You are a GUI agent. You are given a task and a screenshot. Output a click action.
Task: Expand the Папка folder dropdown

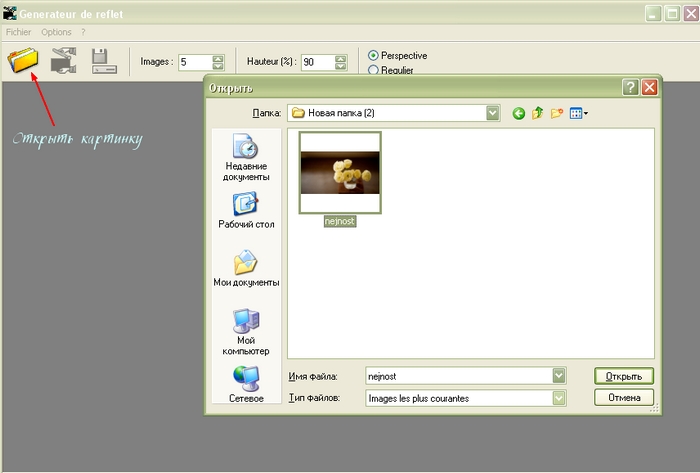click(492, 113)
